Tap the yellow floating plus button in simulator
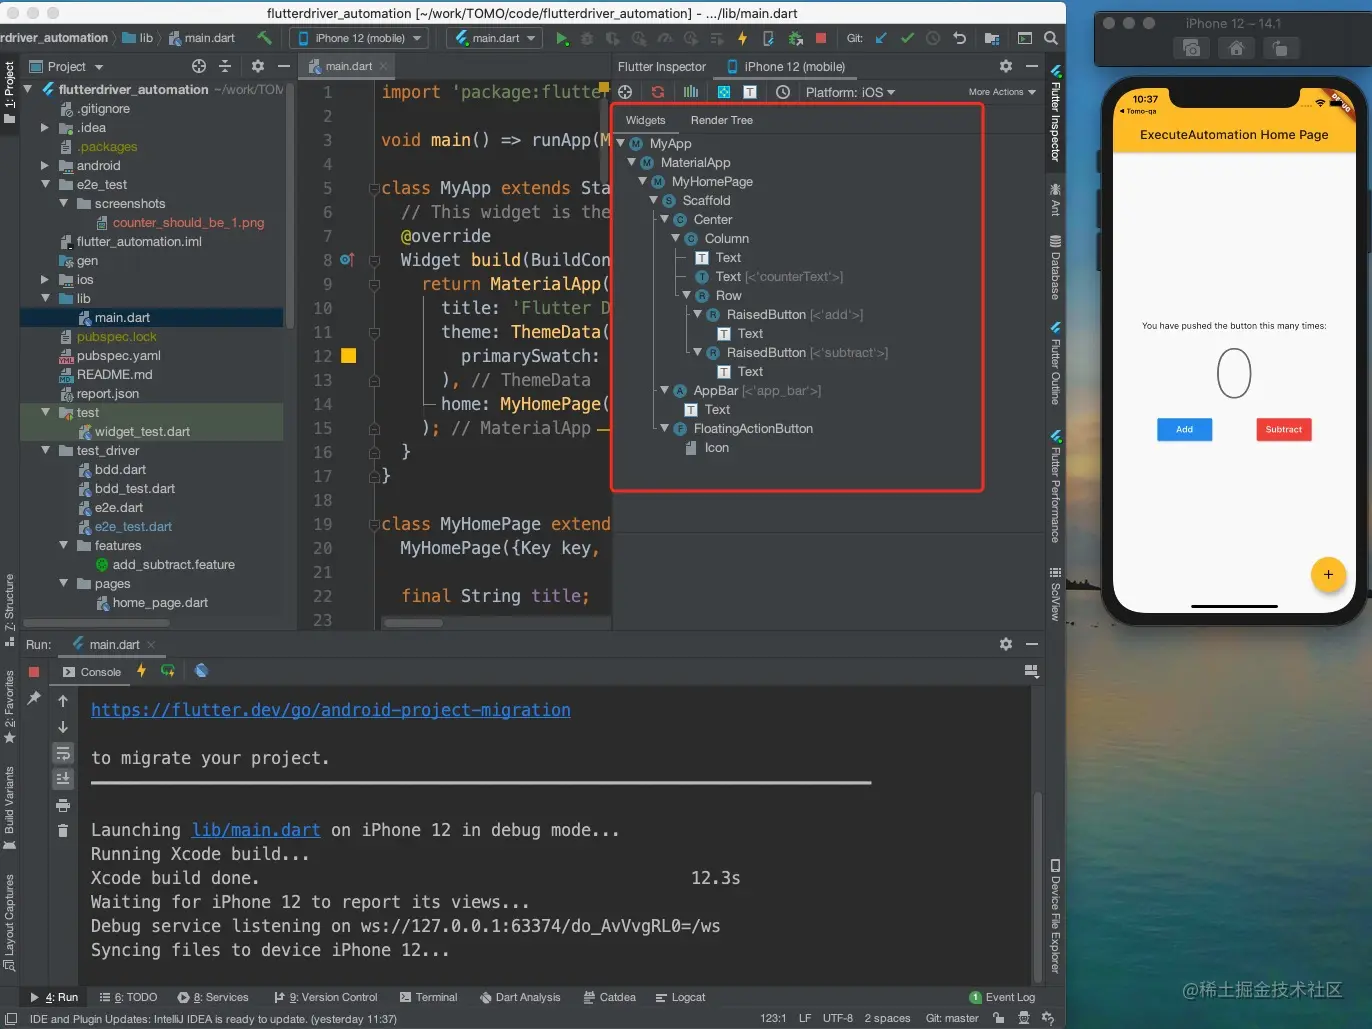The image size is (1372, 1029). click(1328, 574)
